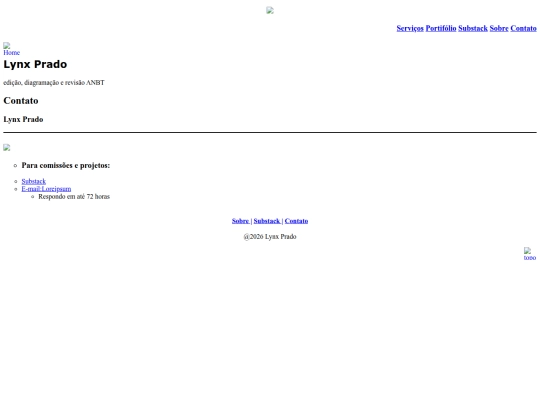Click the back-to-top image icon
This screenshot has height=405, width=540.
point(527,250)
